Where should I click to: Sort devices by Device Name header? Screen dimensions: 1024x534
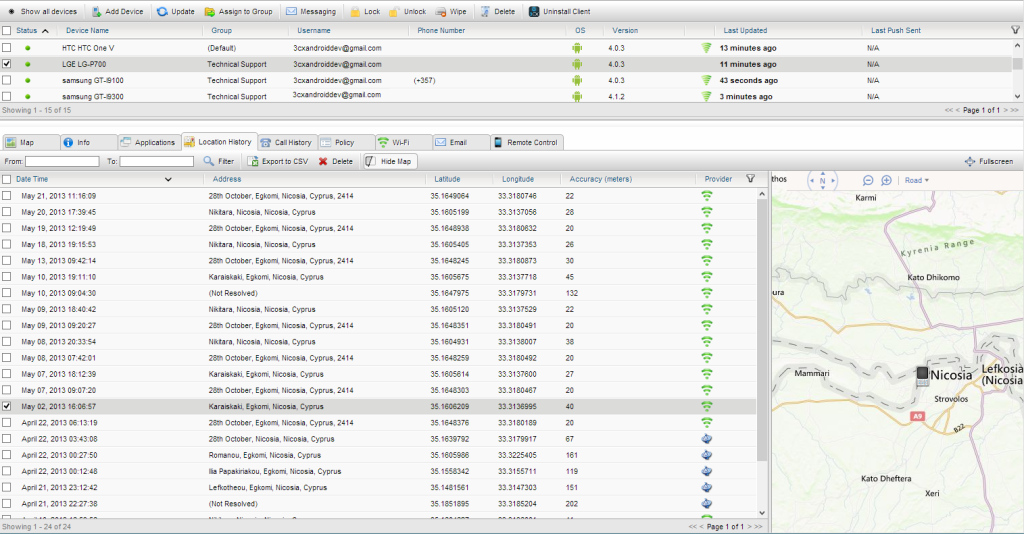(87, 31)
